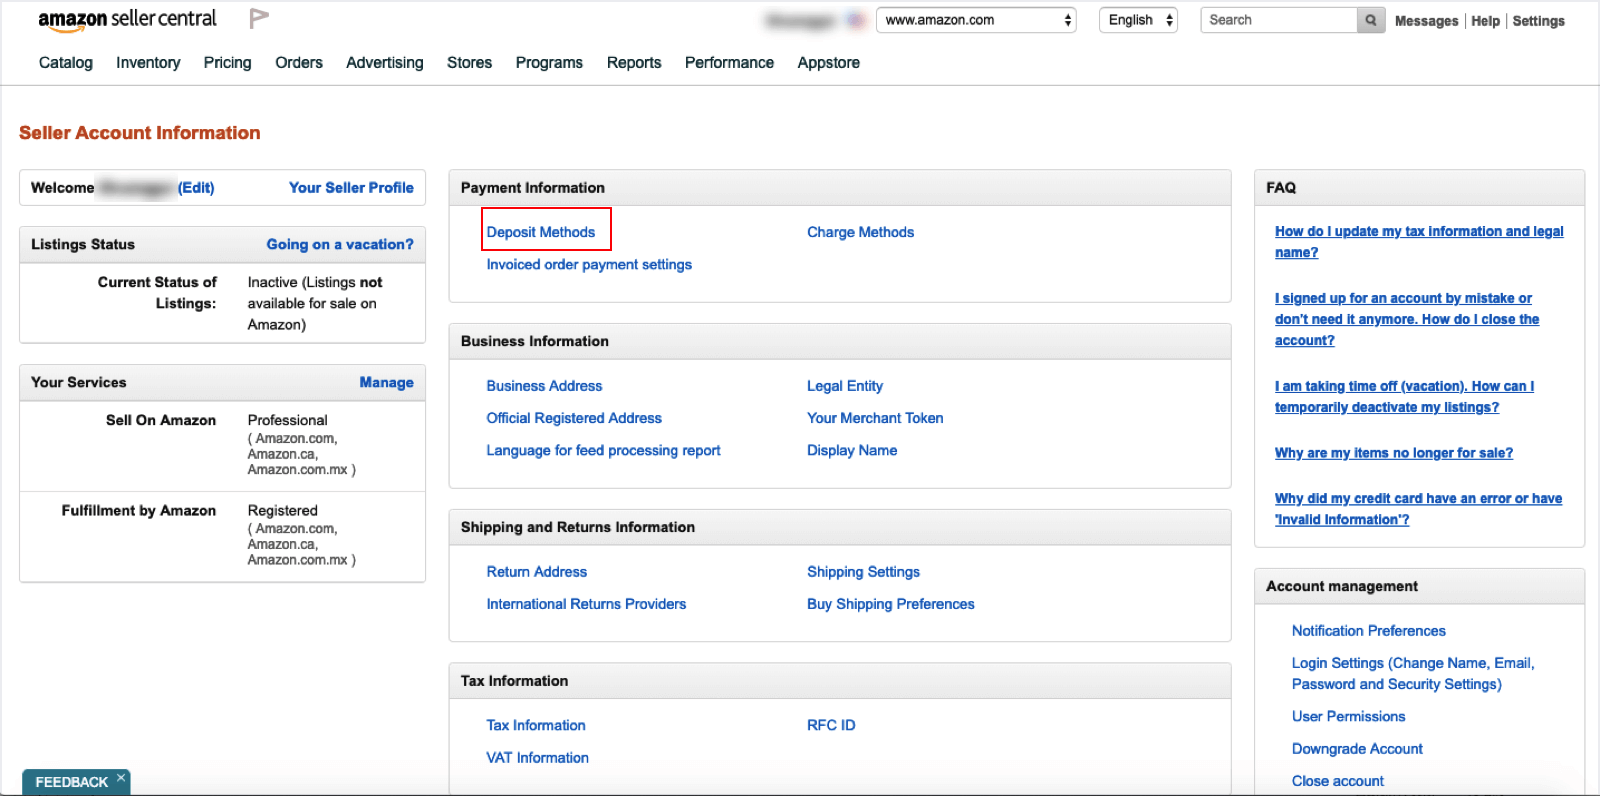1600x796 pixels.
Task: Open Deposit Methods
Action: click(541, 232)
